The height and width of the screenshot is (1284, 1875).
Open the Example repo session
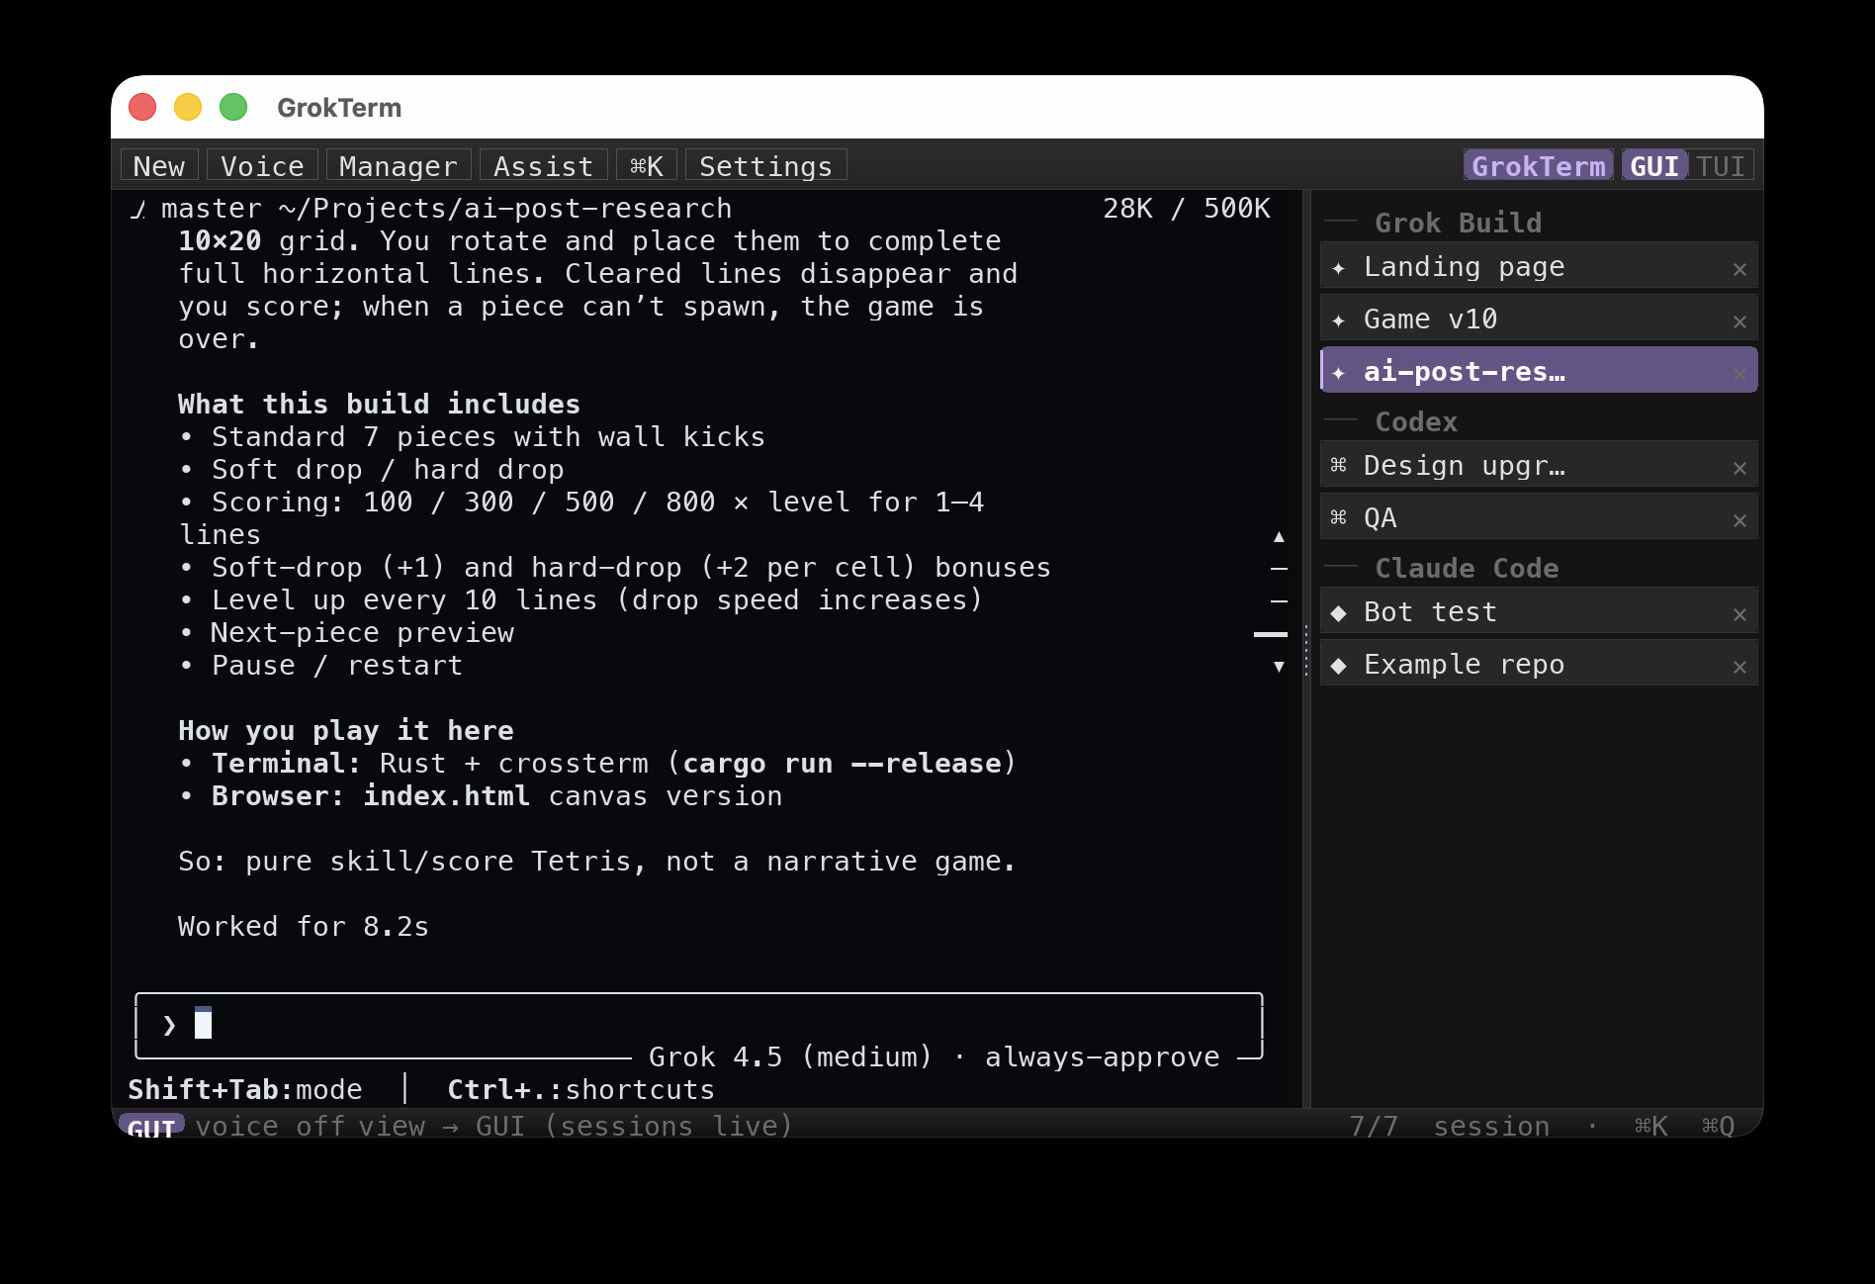(x=1538, y=664)
